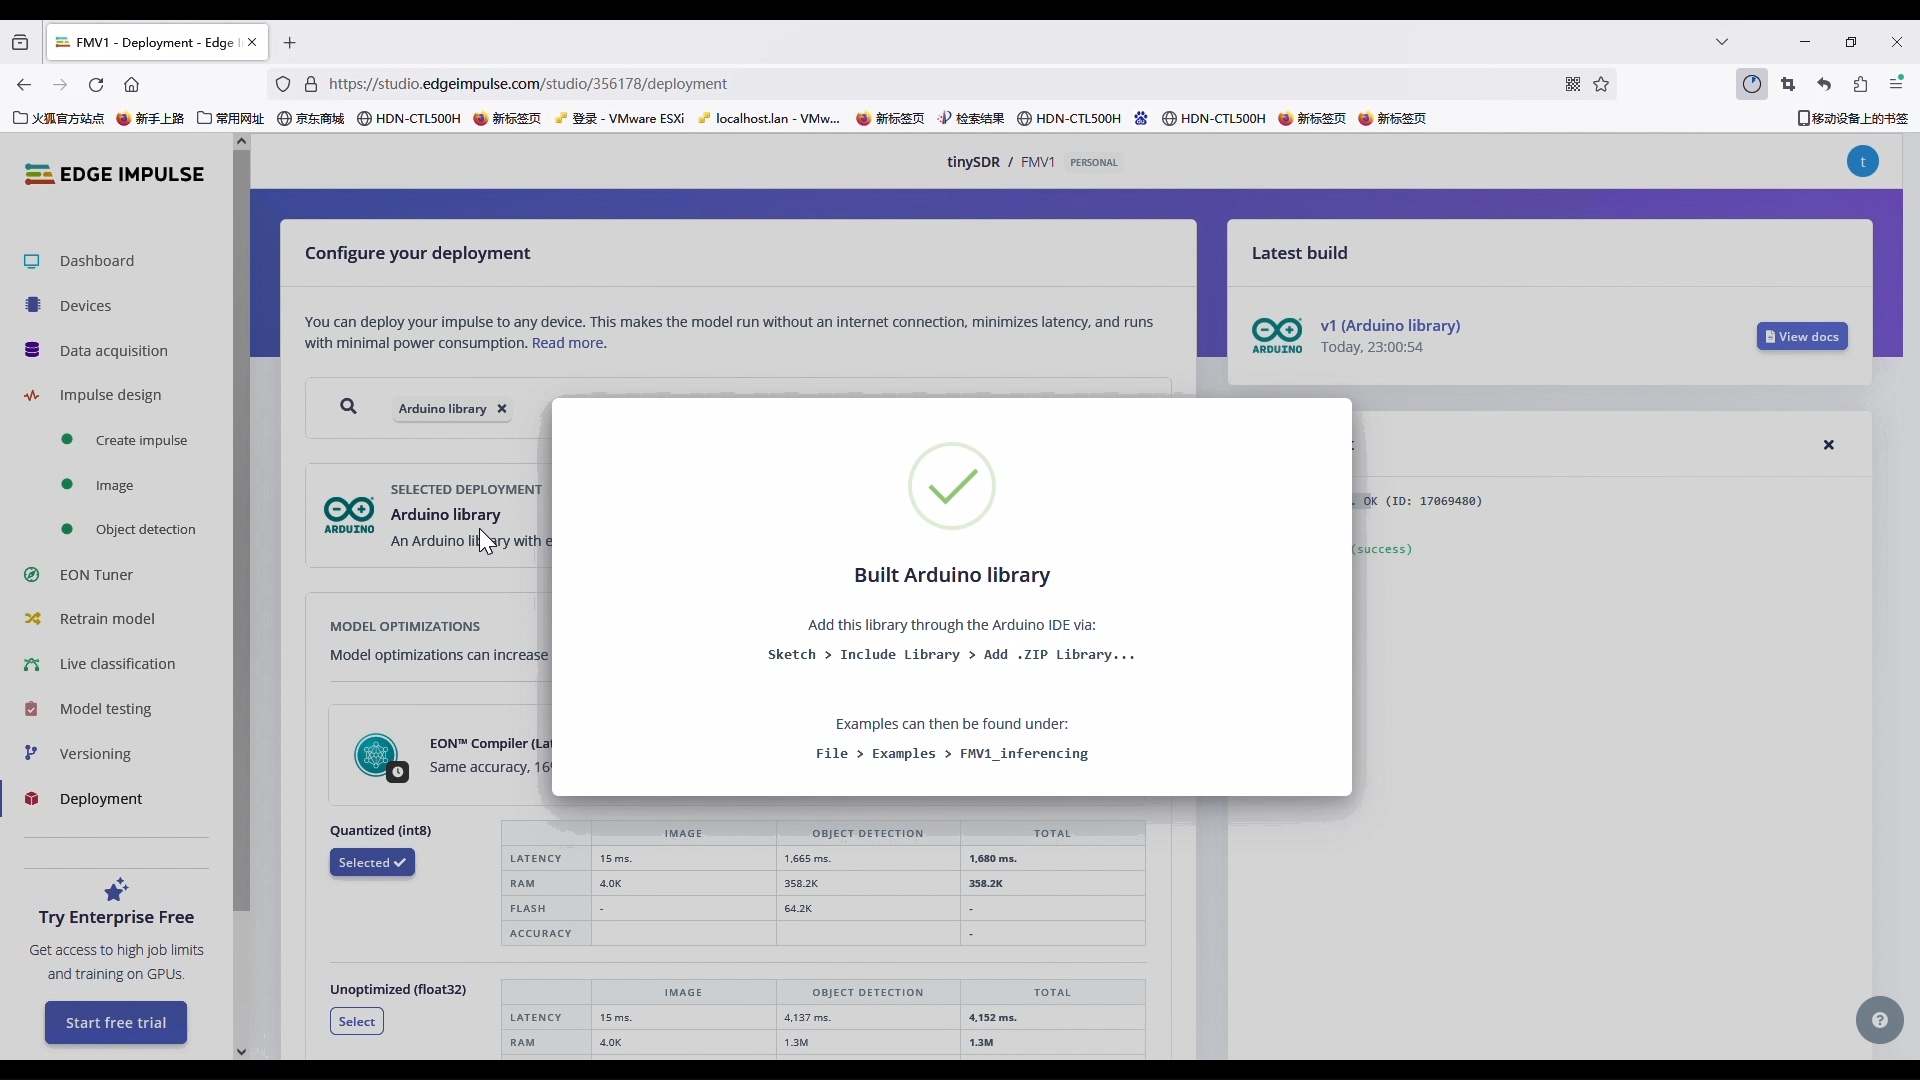Viewport: 1920px width, 1080px height.
Task: Close the FMV1 Deployment tab
Action: [252, 42]
